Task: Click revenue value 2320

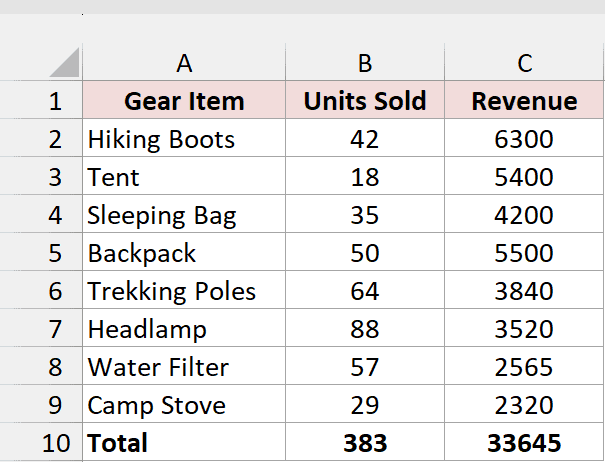Action: click(524, 404)
